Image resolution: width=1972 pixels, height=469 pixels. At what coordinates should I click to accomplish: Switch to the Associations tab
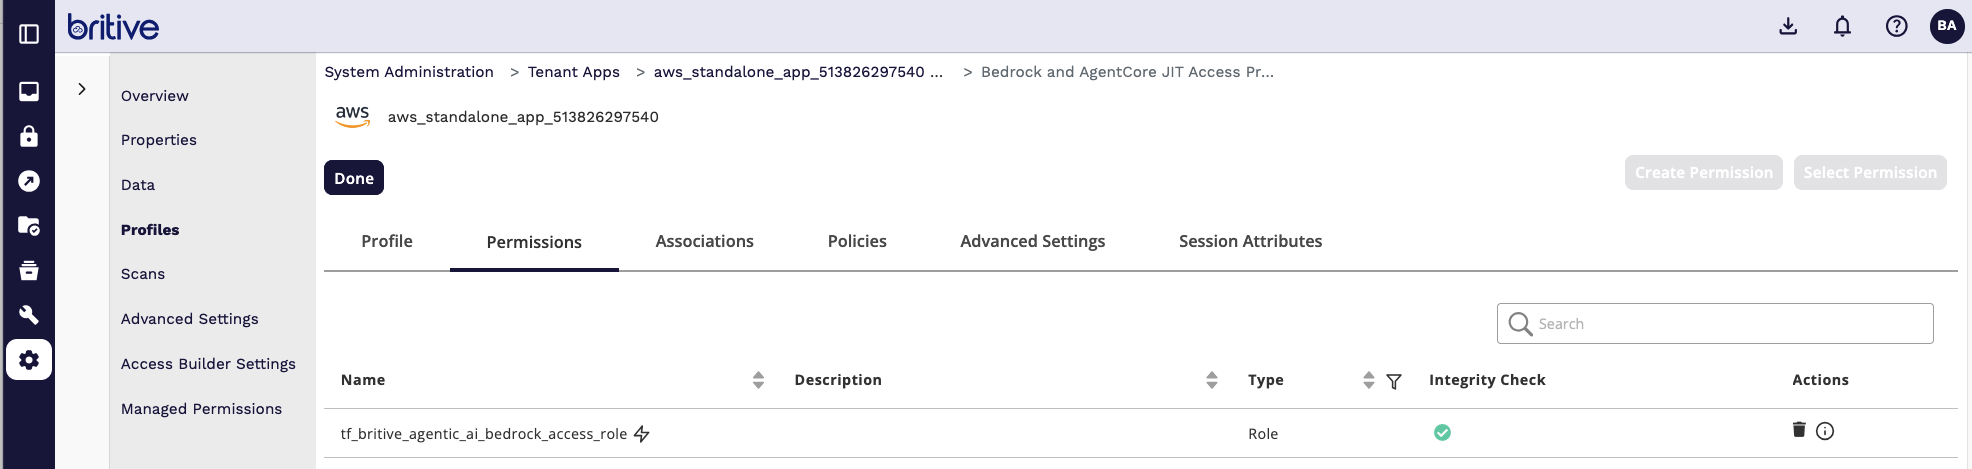tap(704, 241)
